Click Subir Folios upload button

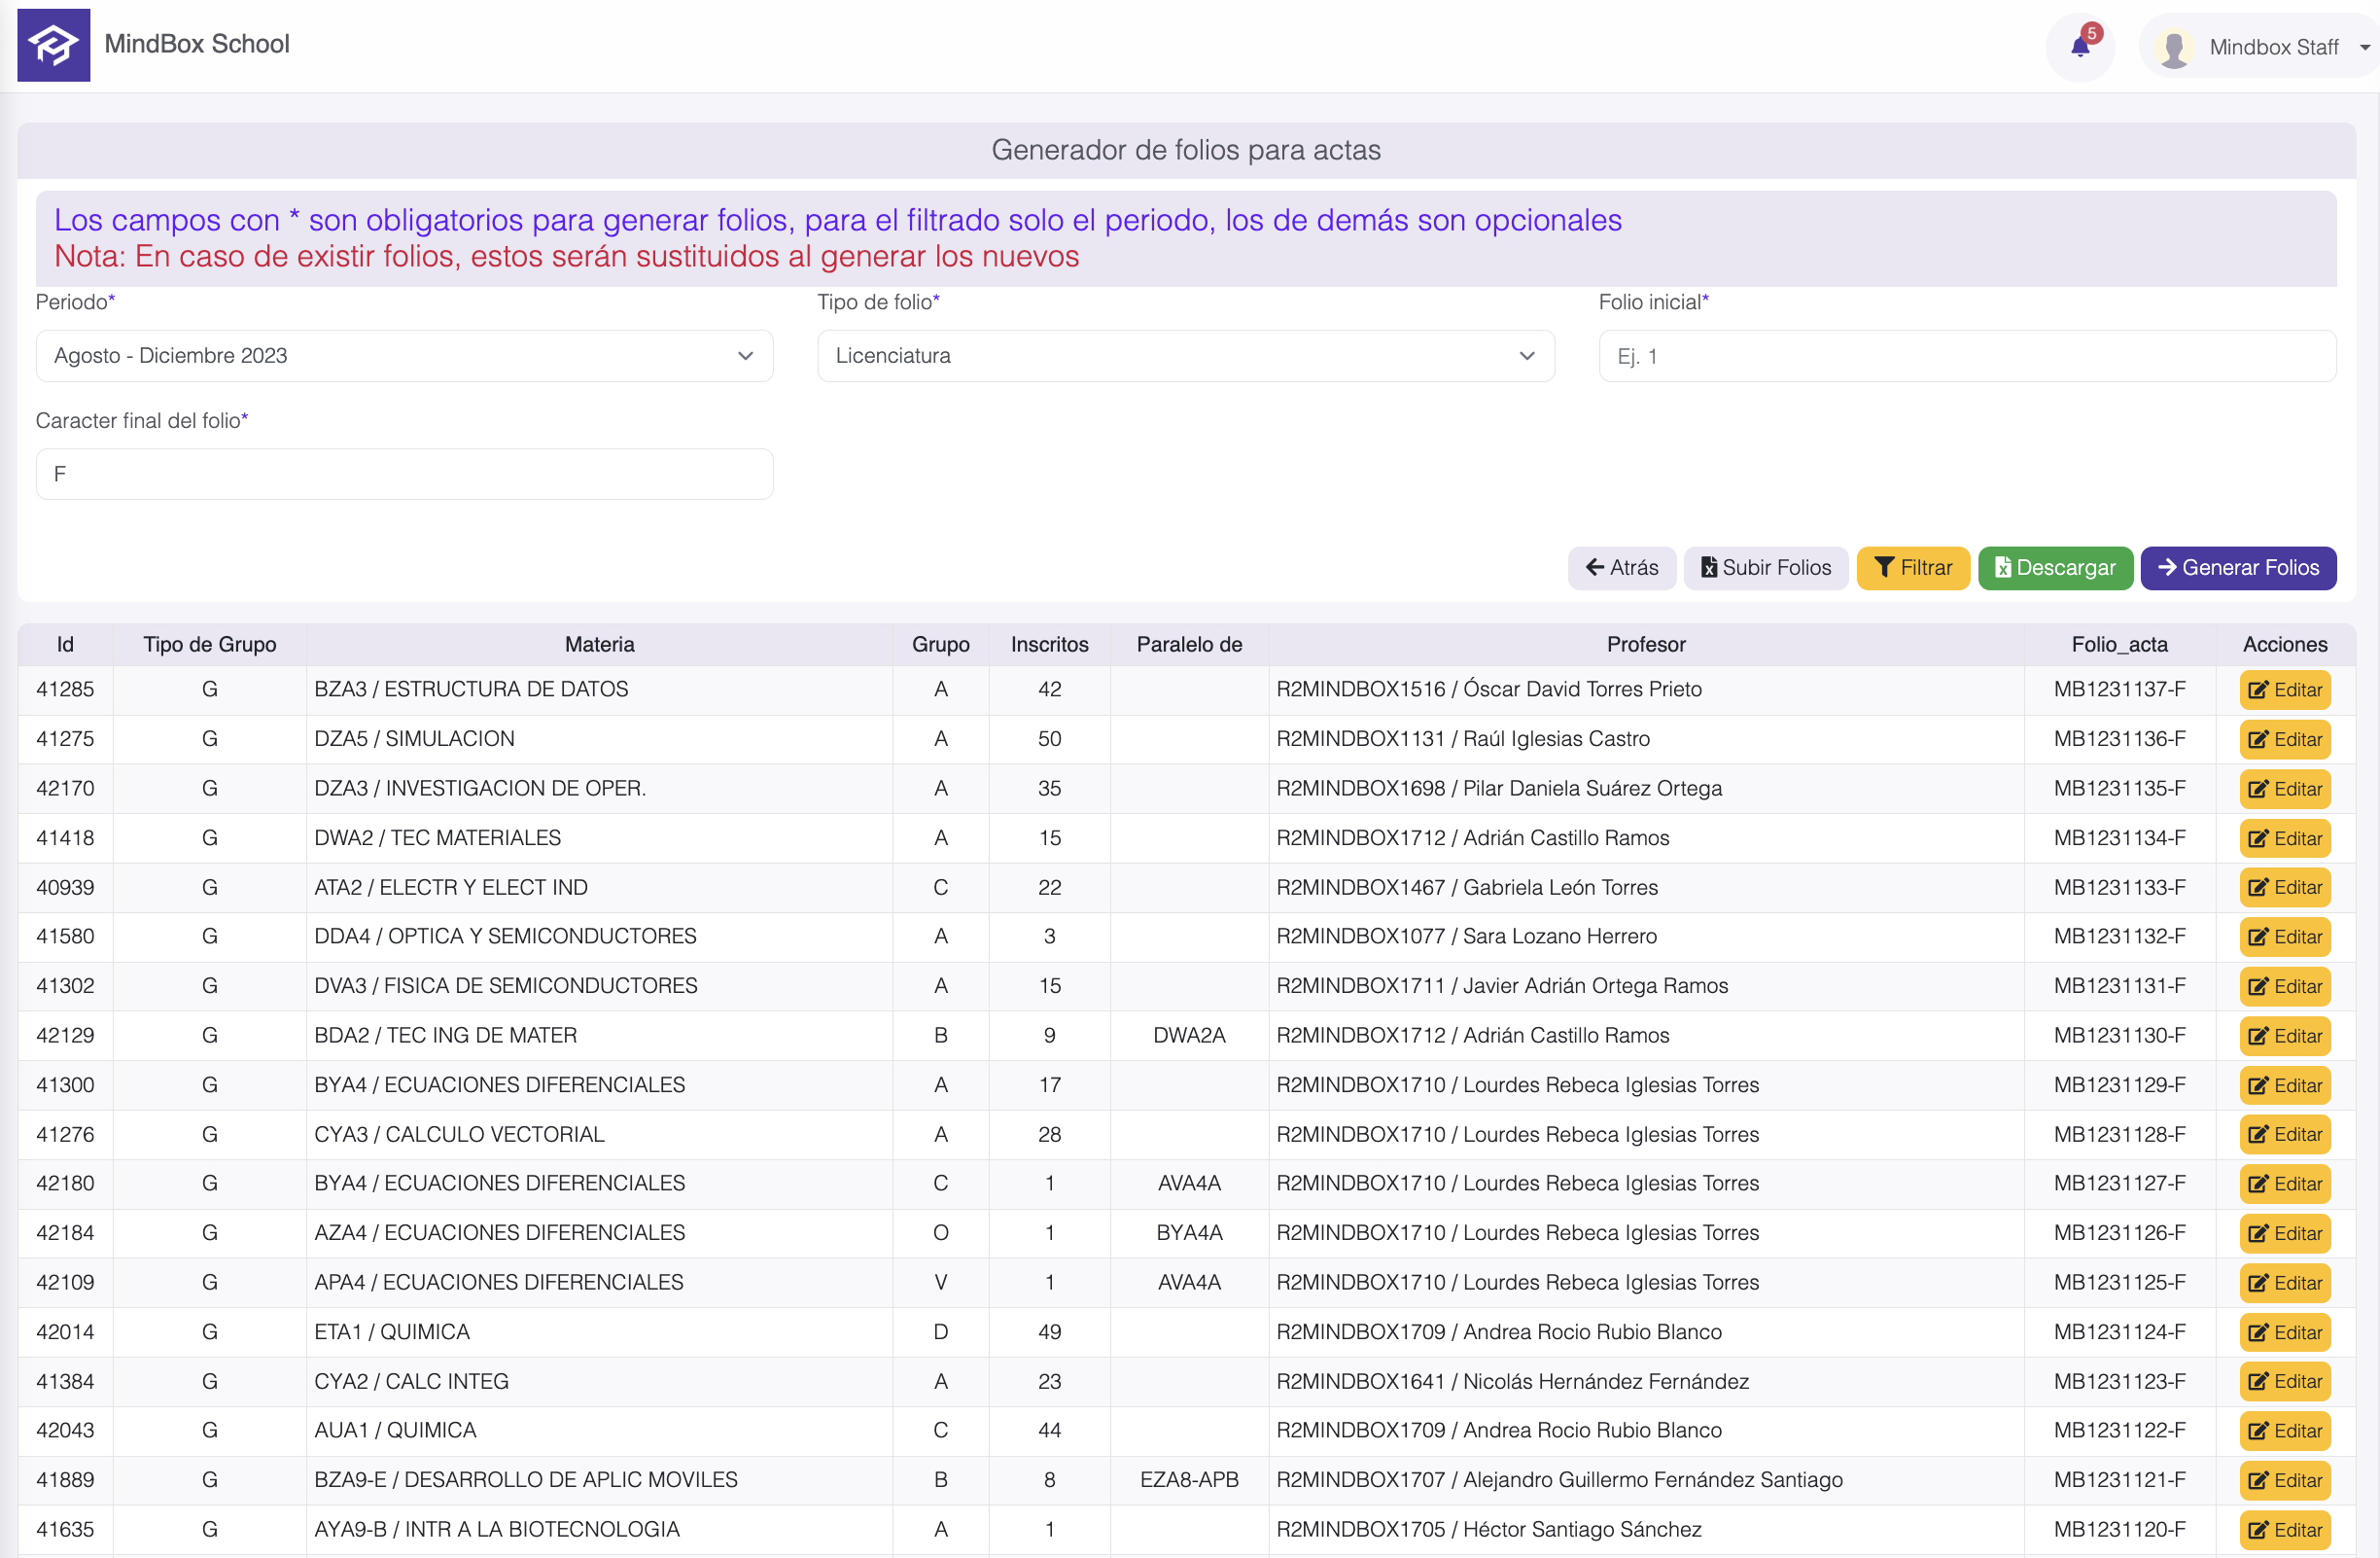point(1765,568)
